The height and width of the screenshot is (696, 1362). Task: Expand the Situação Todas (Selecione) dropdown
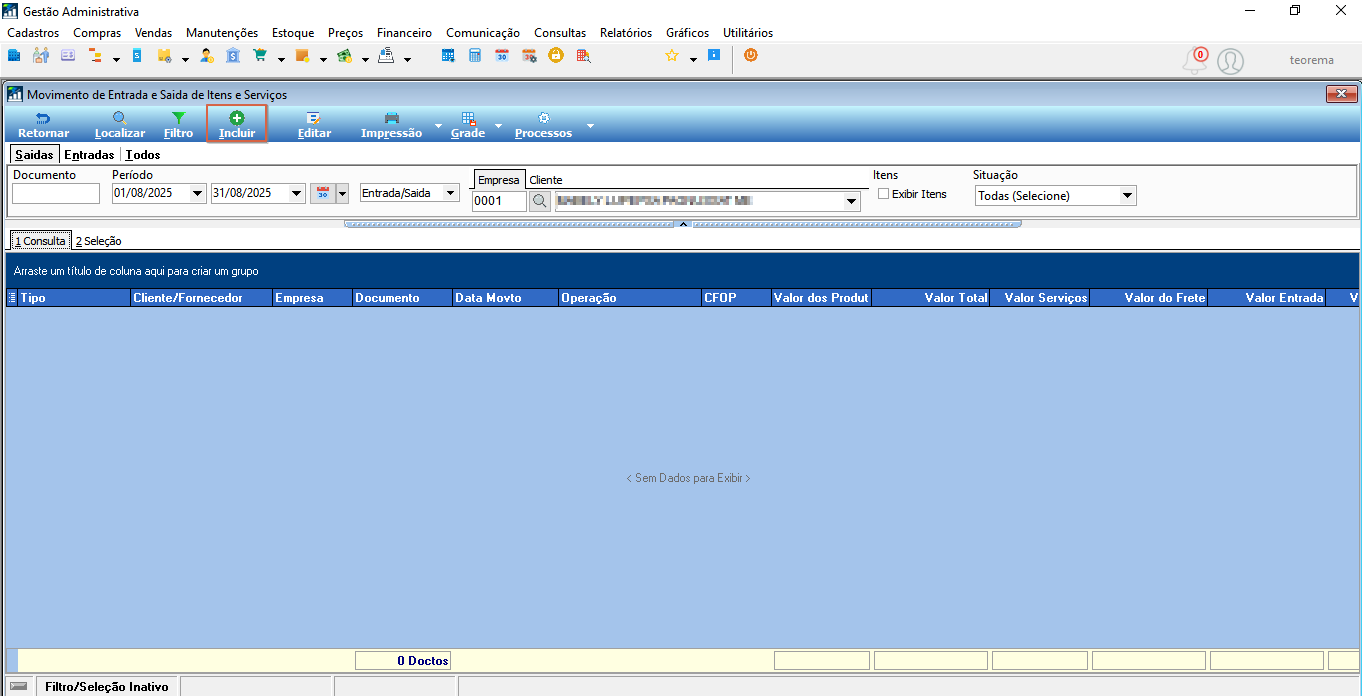[x=1128, y=196]
